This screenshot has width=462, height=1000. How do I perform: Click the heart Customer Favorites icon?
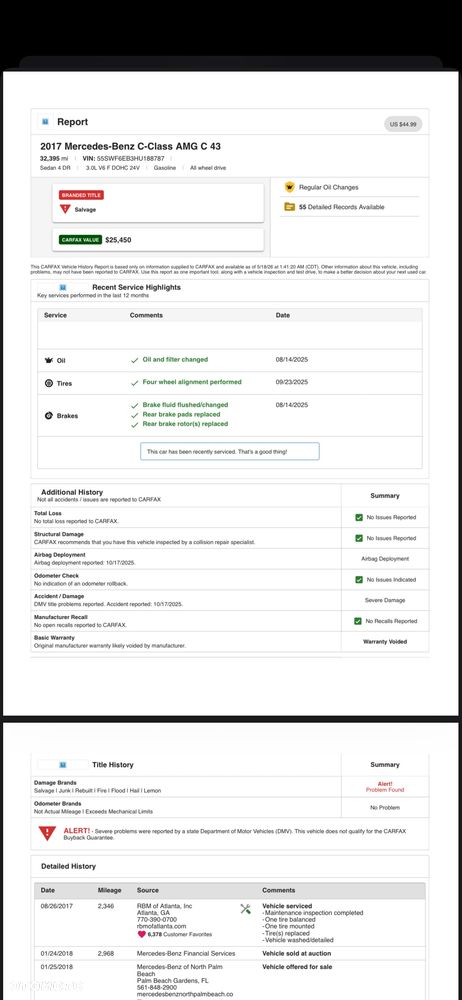pyautogui.click(x=141, y=934)
